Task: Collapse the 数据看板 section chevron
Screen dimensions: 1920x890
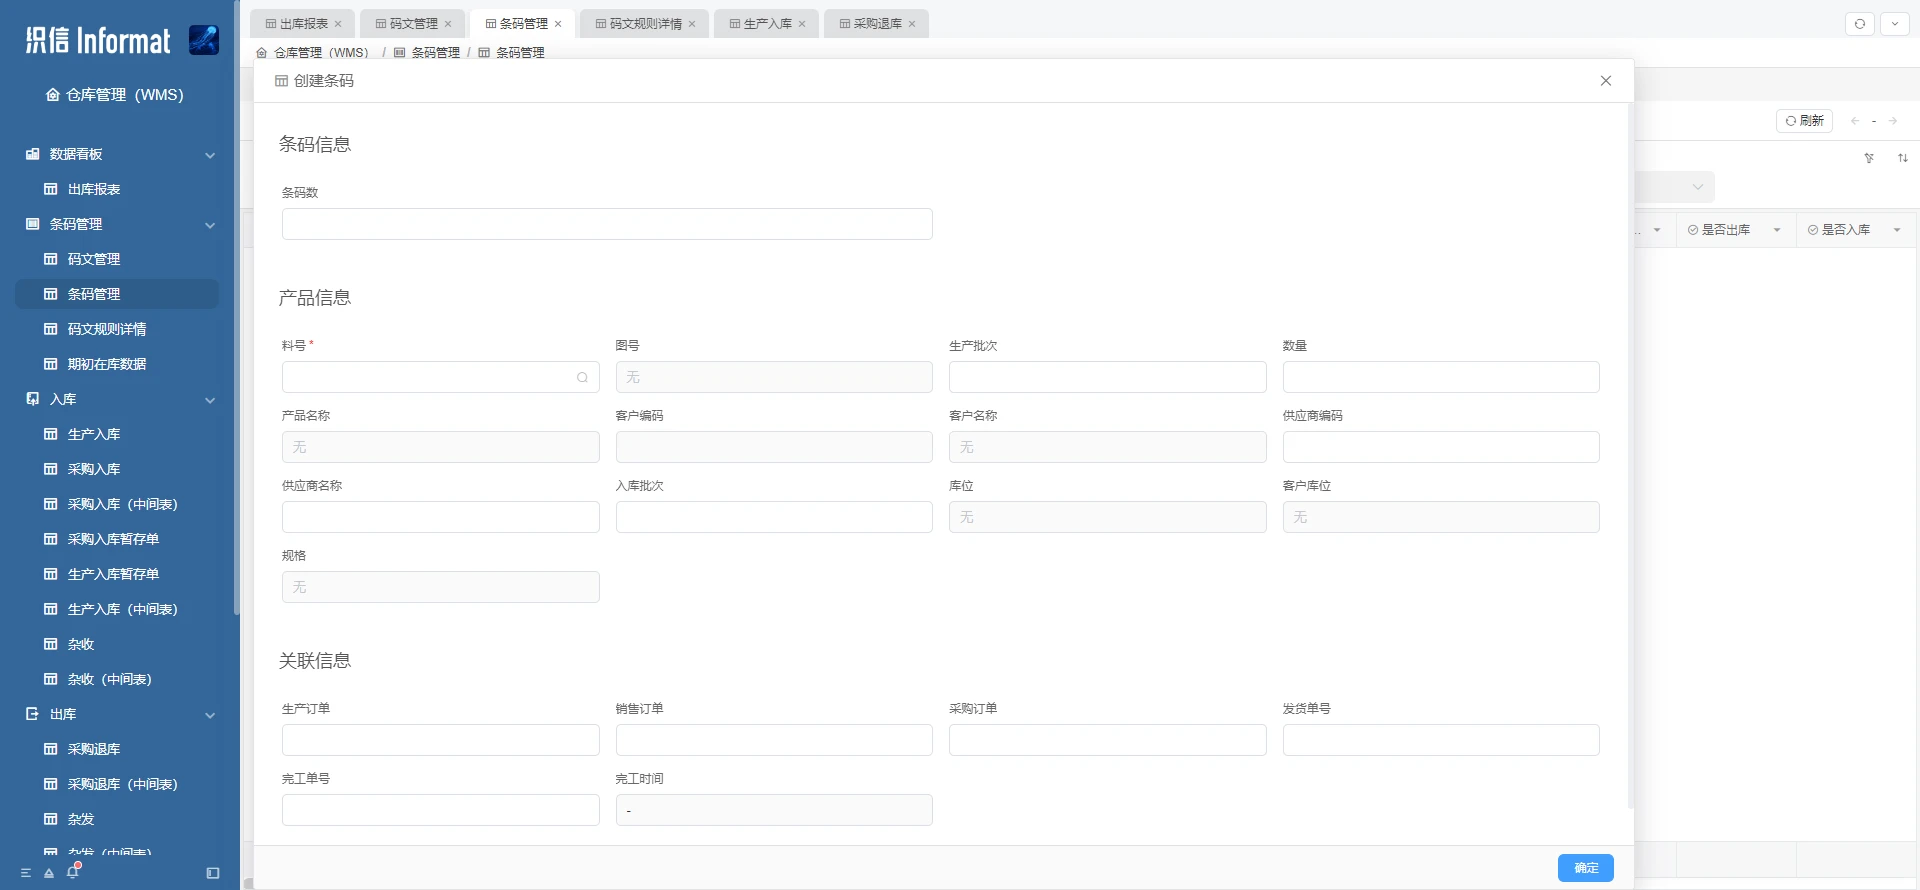Action: pos(210,155)
